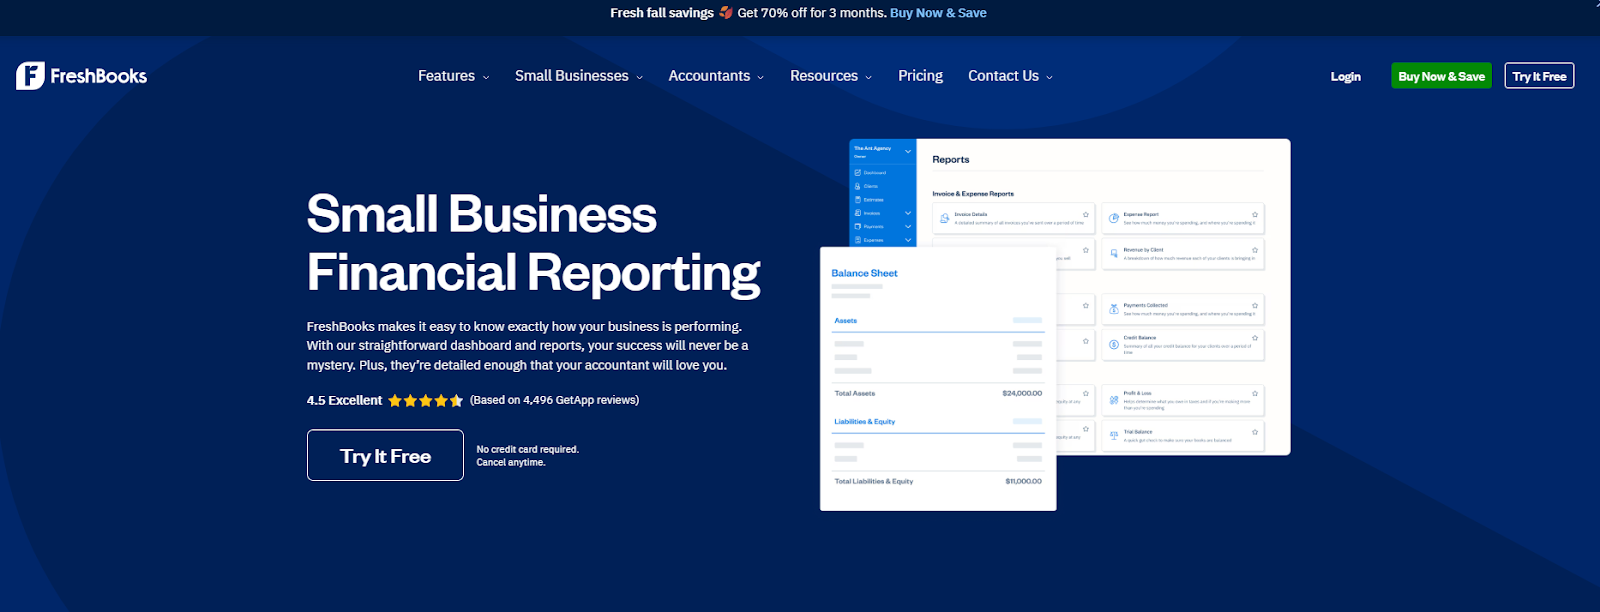Click the $11,000.00 total liabilities value
The height and width of the screenshot is (612, 1600).
(x=1023, y=481)
